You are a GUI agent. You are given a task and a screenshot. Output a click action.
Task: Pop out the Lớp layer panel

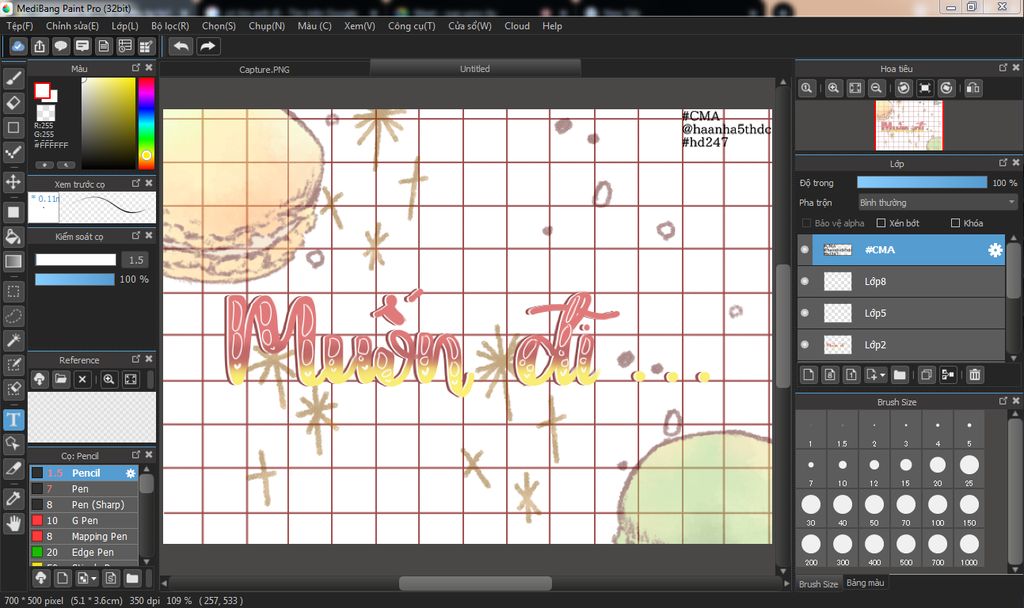pos(1003,163)
